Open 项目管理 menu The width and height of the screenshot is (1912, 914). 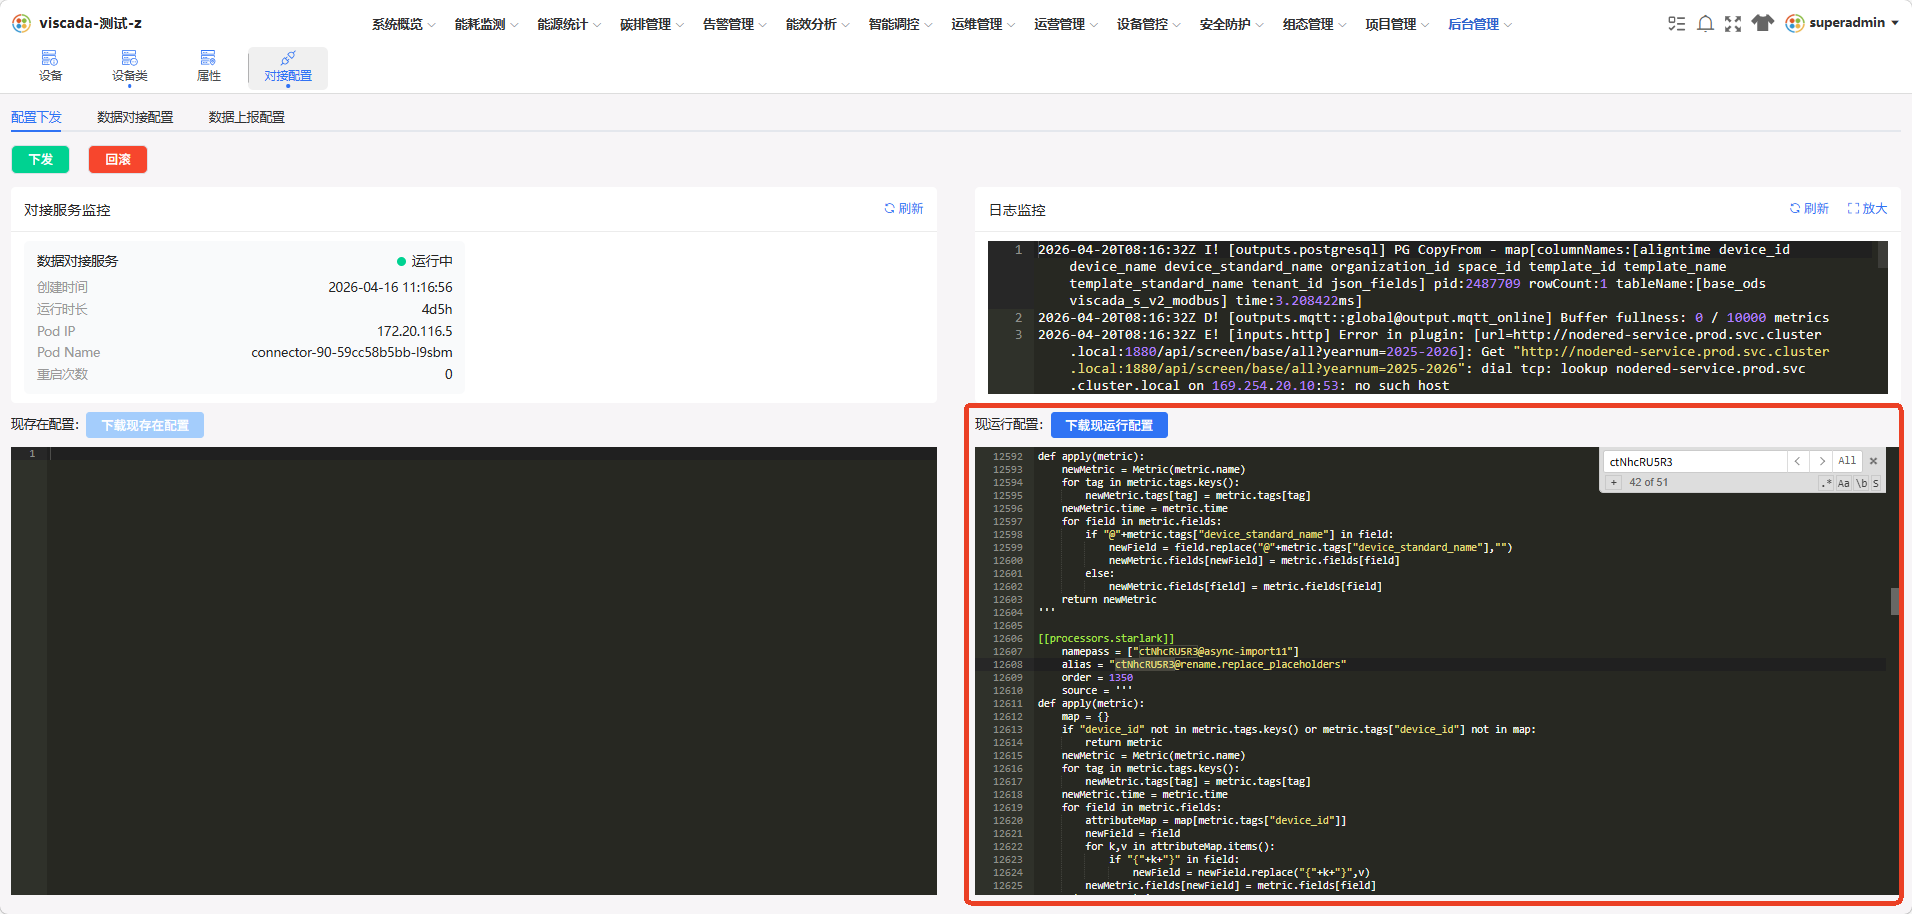(x=1397, y=24)
